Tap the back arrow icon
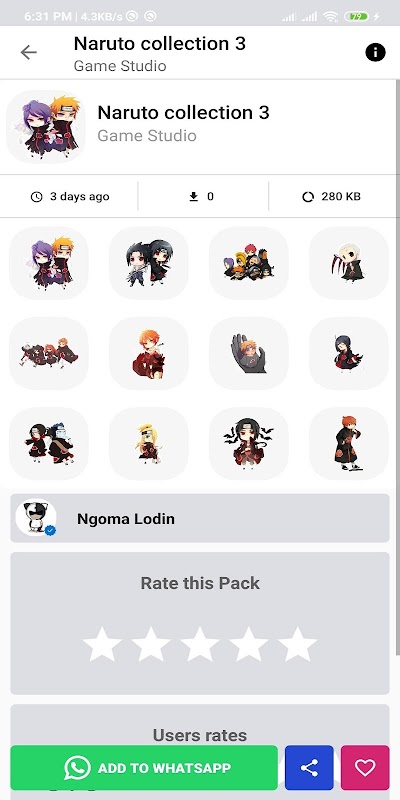400x800 pixels. [x=29, y=52]
